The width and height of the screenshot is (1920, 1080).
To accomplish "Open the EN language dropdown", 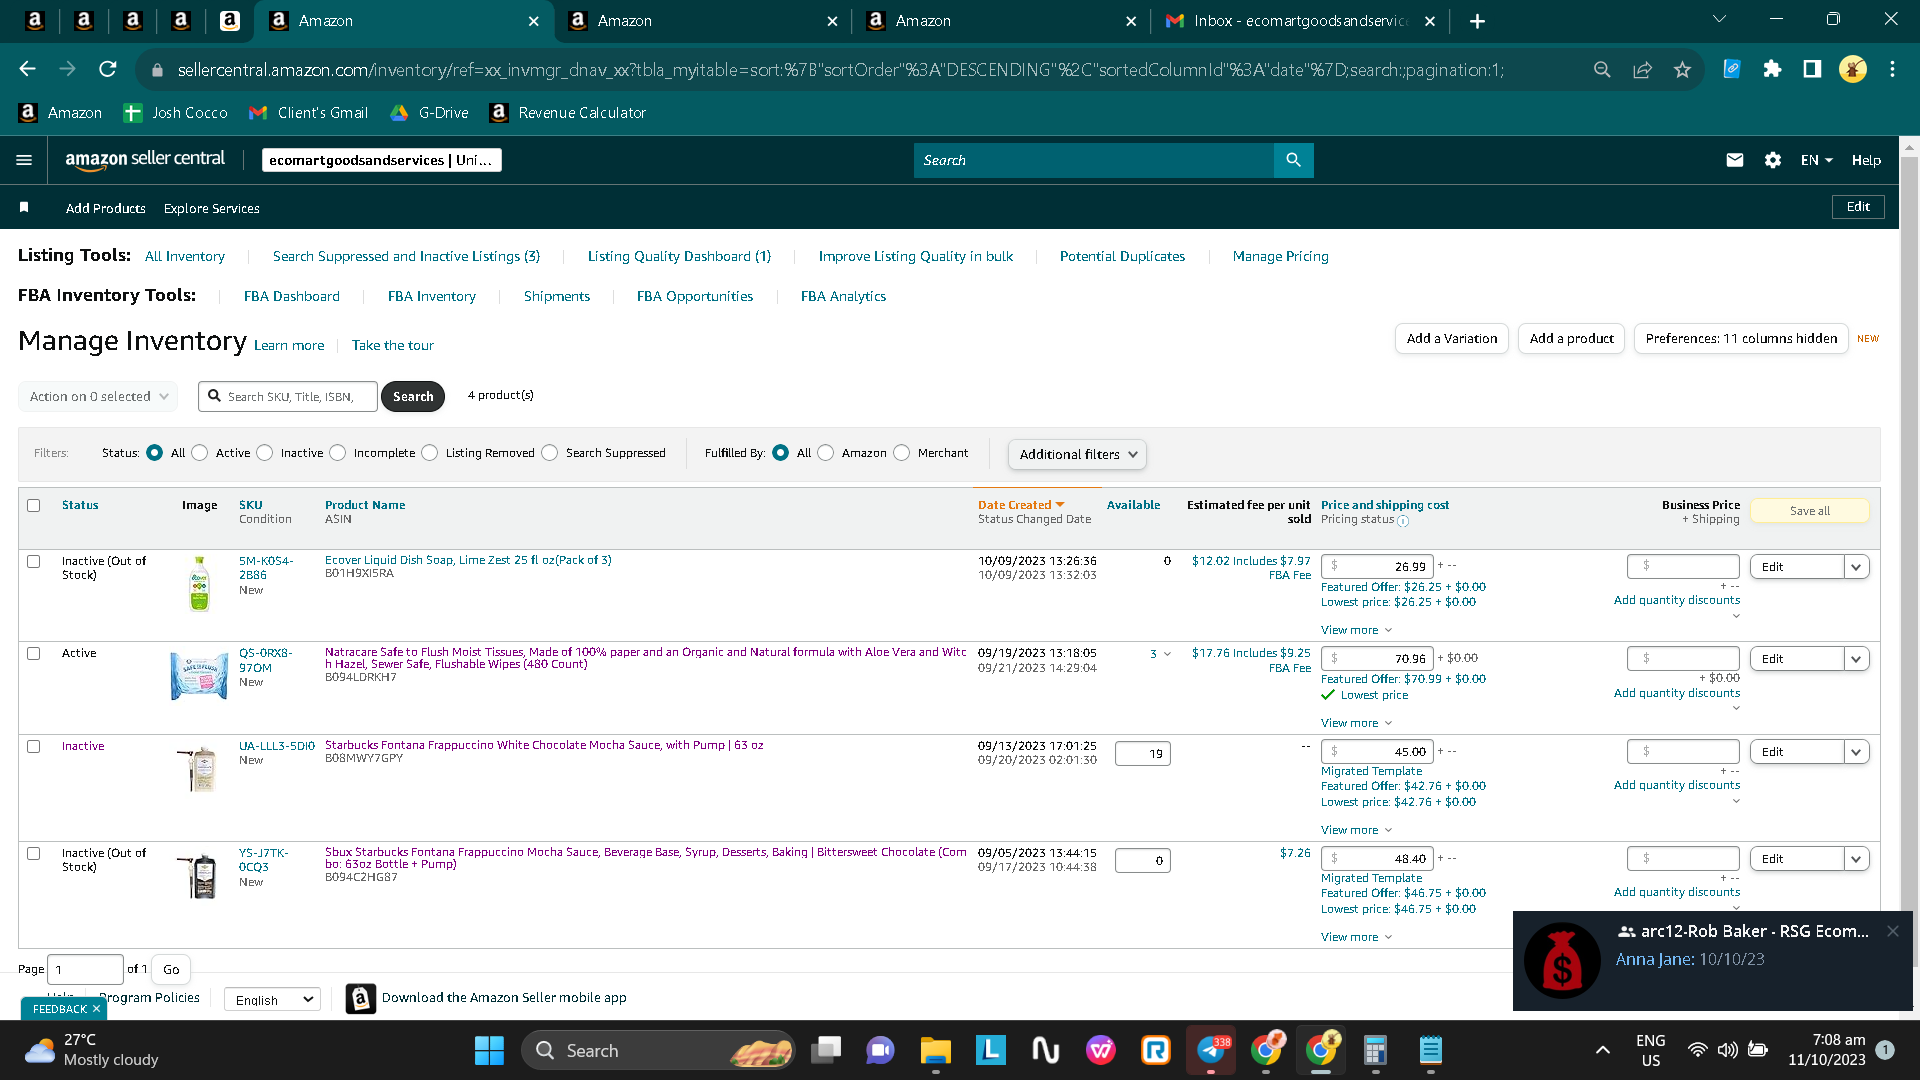I will [x=1817, y=160].
